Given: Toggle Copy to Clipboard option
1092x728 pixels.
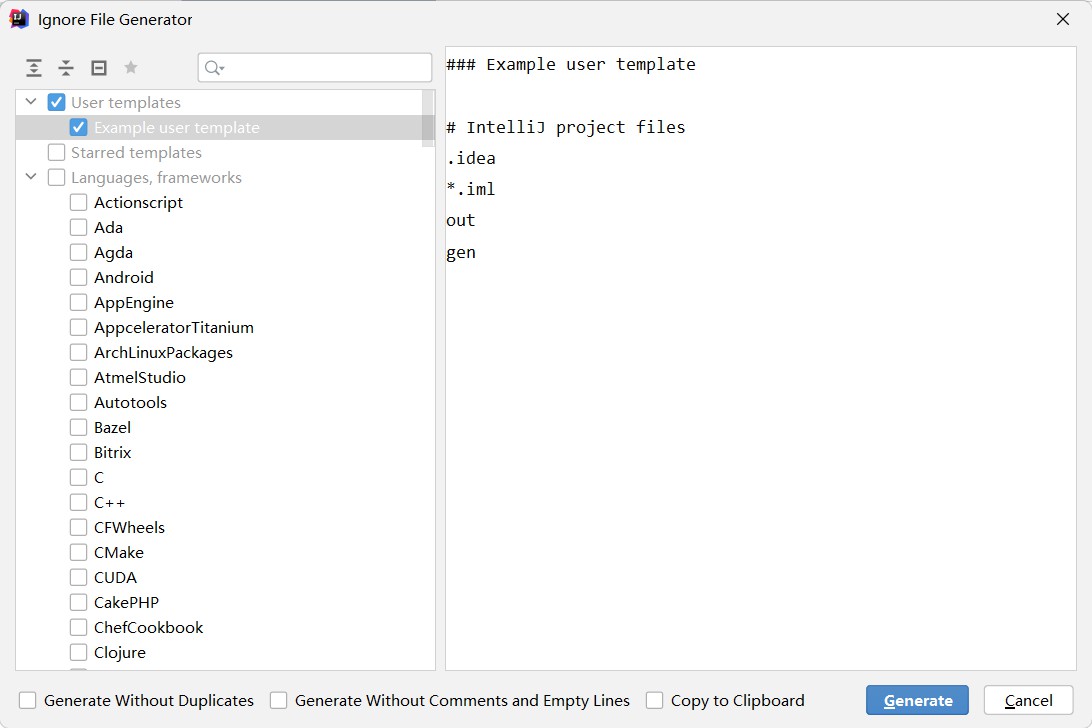Looking at the screenshot, I should 655,700.
